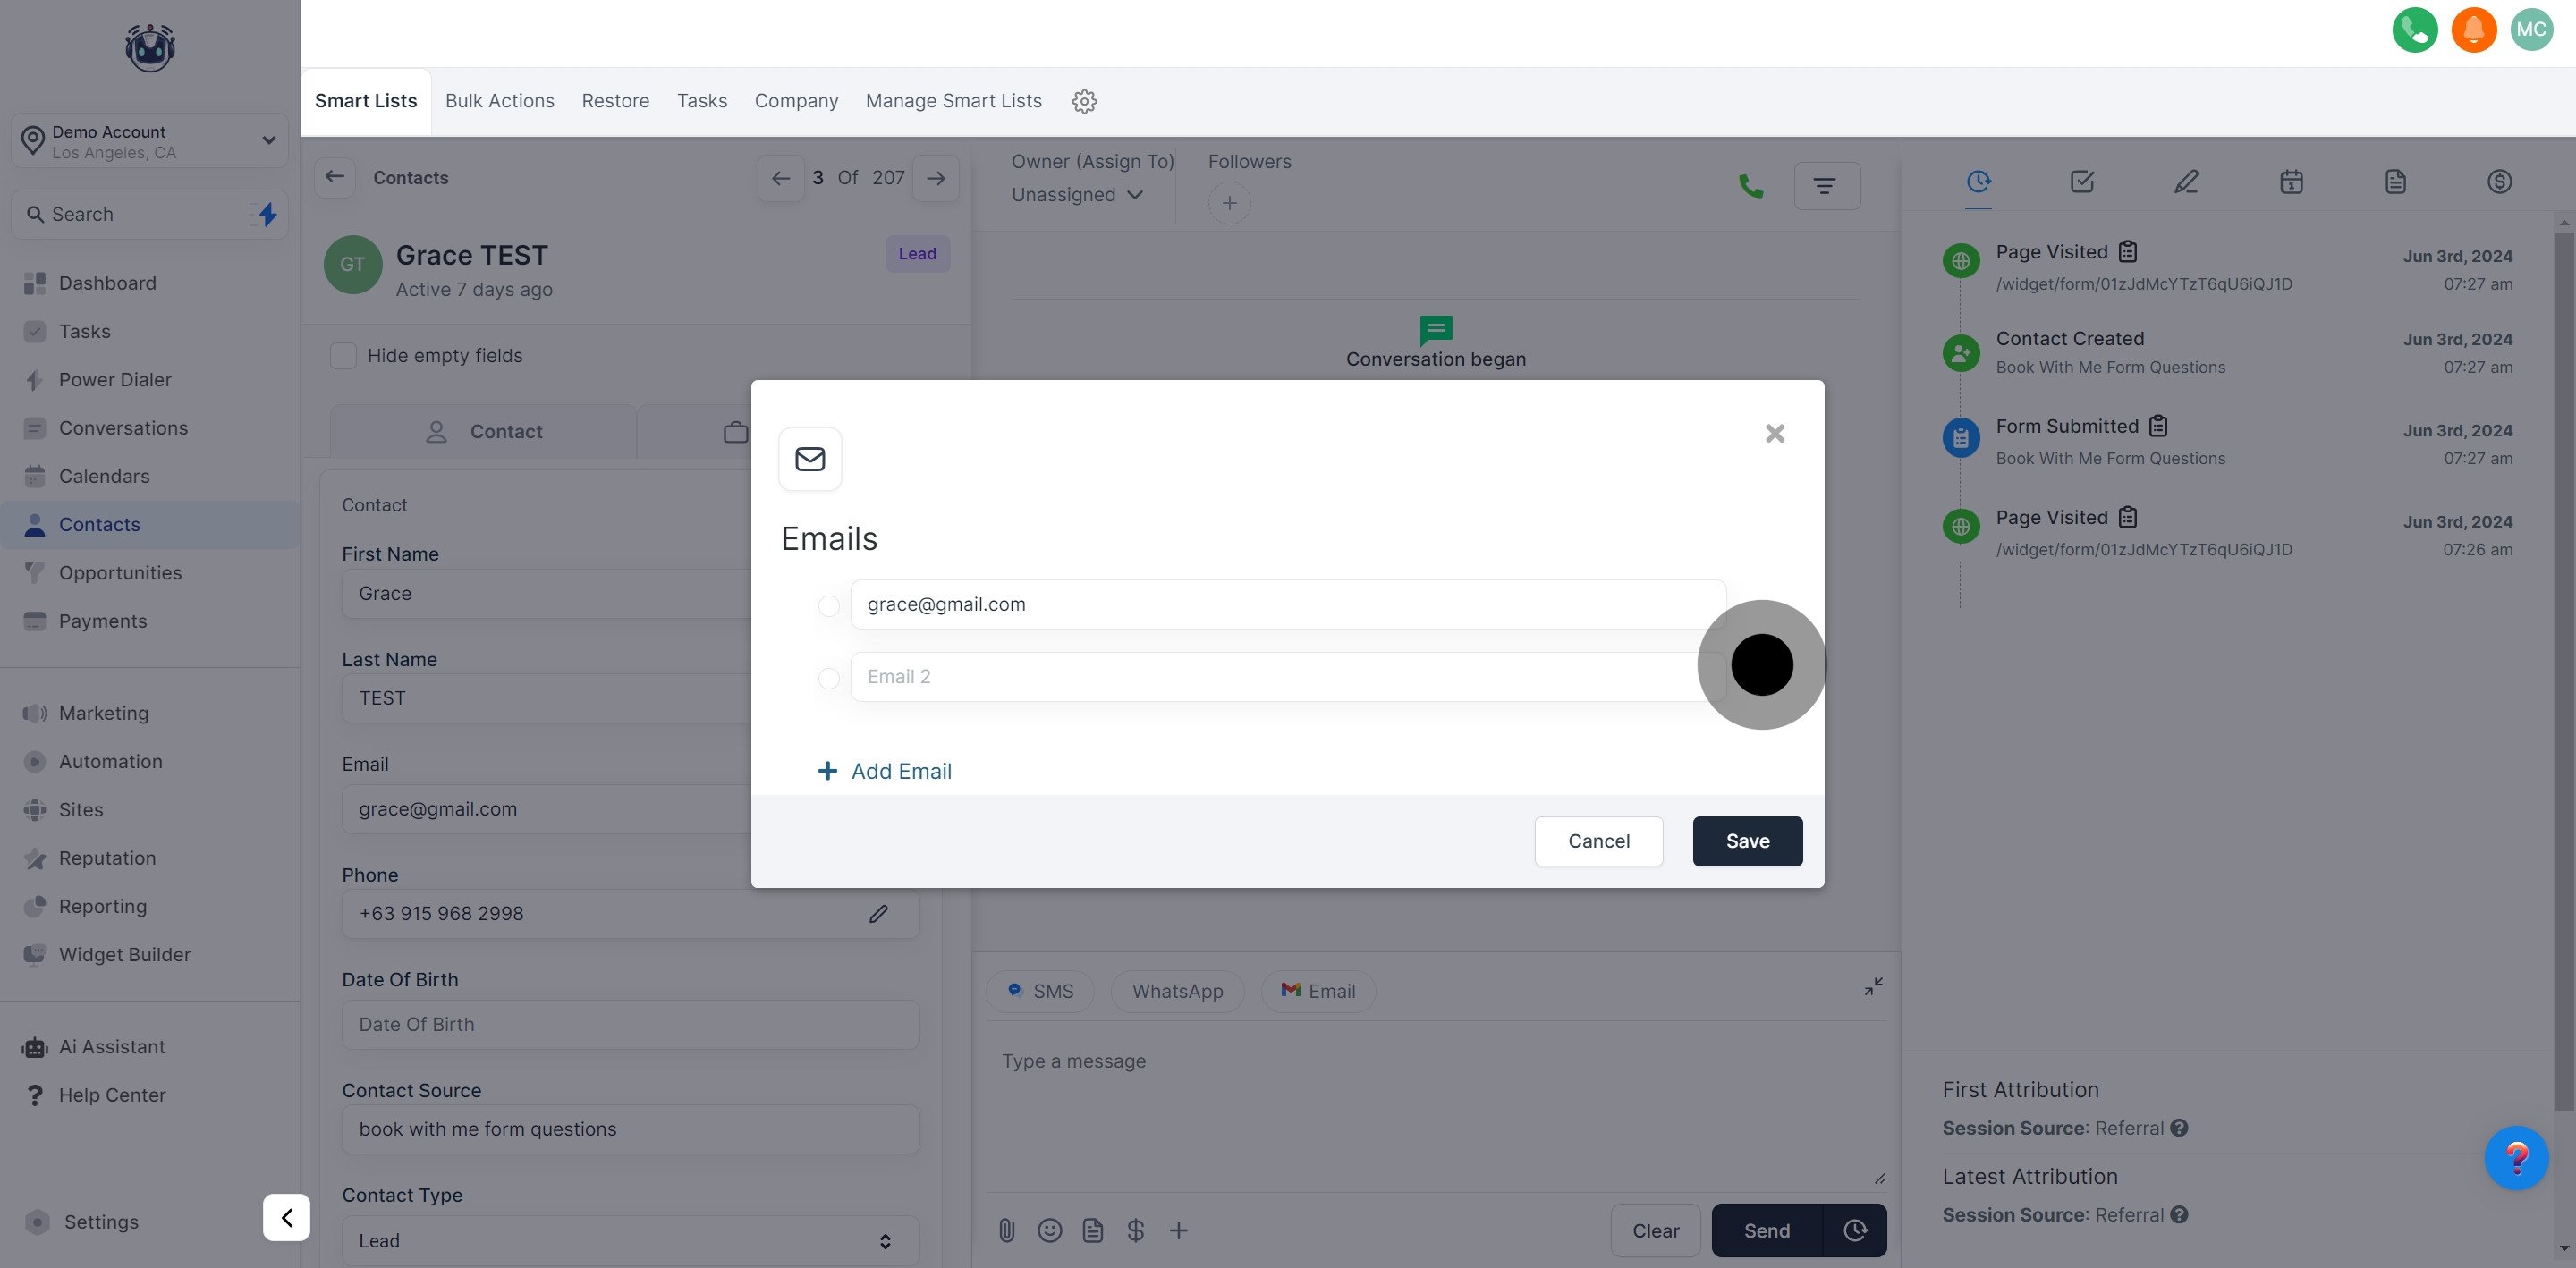Click the settings gear beside Manage Smart Lists
The image size is (2576, 1268).
point(1084,101)
